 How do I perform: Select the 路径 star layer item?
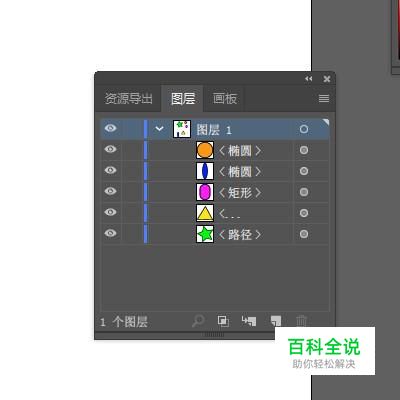pyautogui.click(x=215, y=234)
